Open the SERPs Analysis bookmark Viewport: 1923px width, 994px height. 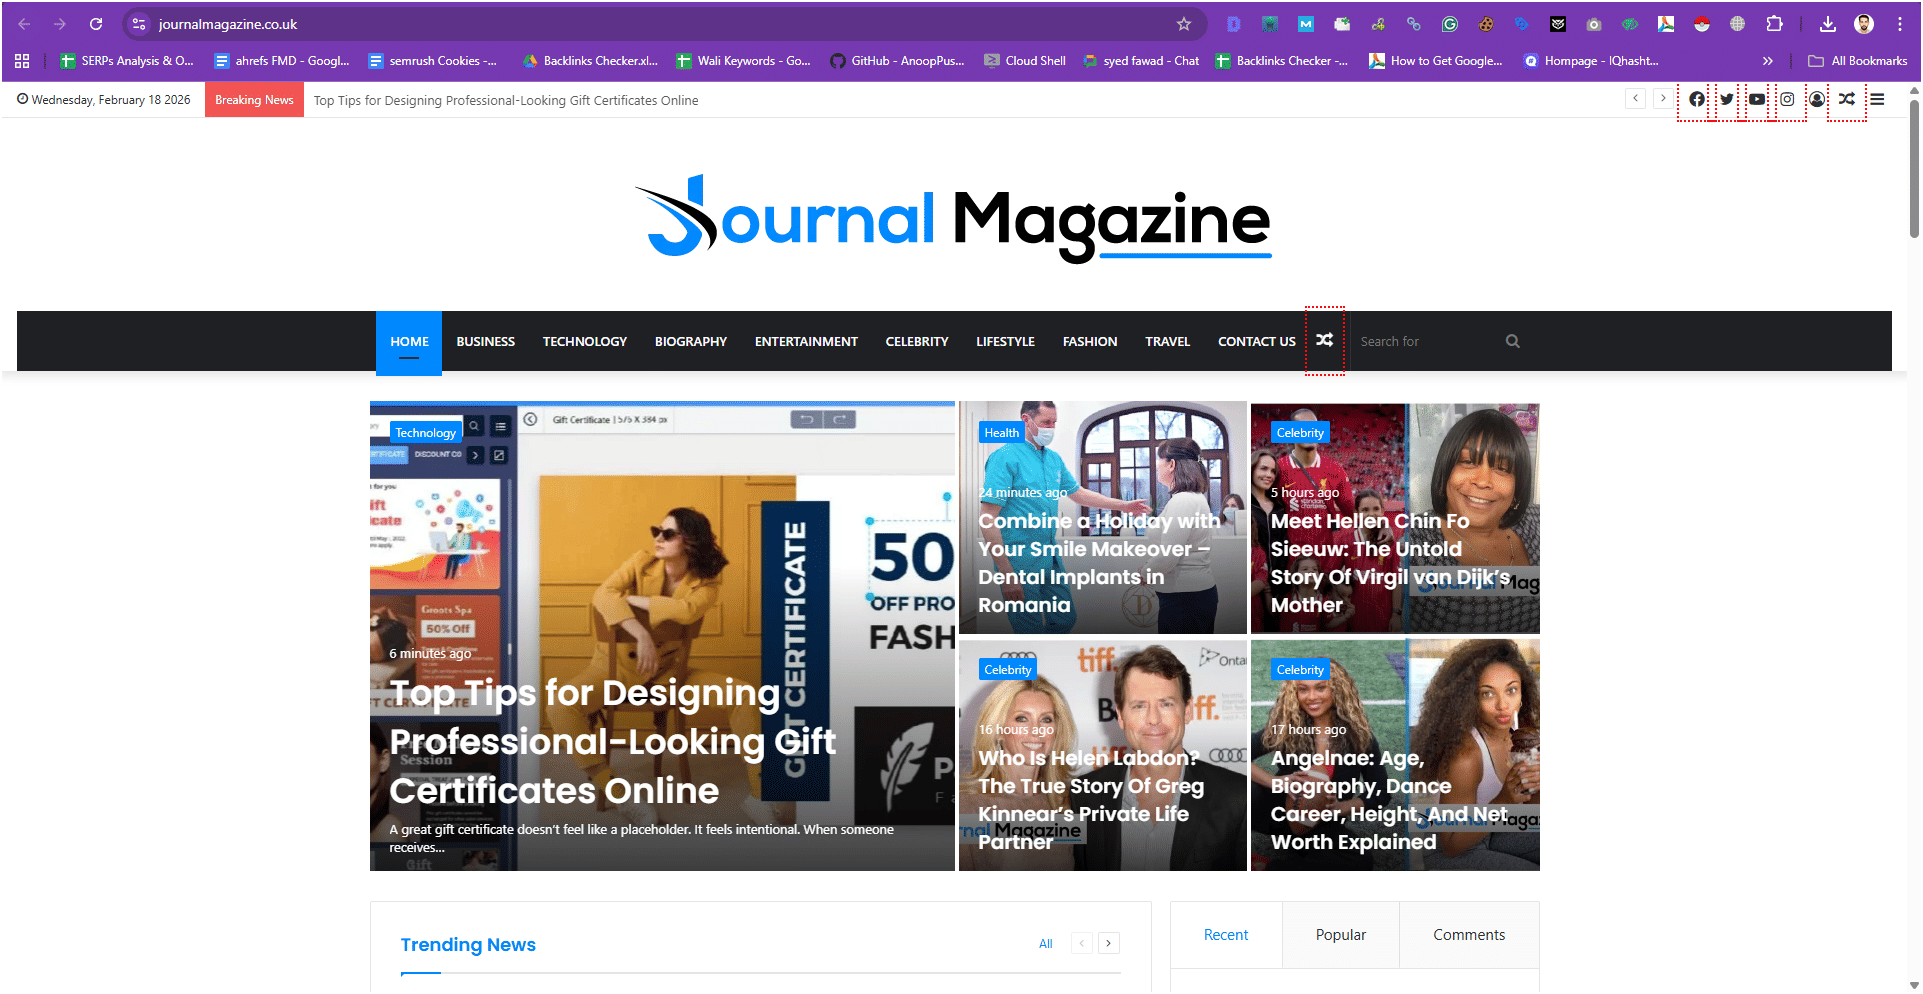[x=127, y=61]
